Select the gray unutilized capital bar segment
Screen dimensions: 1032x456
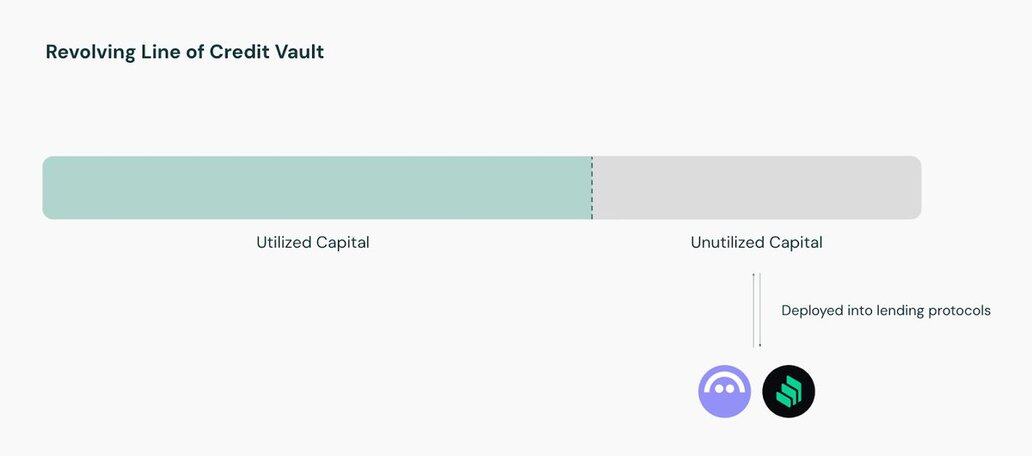point(756,188)
